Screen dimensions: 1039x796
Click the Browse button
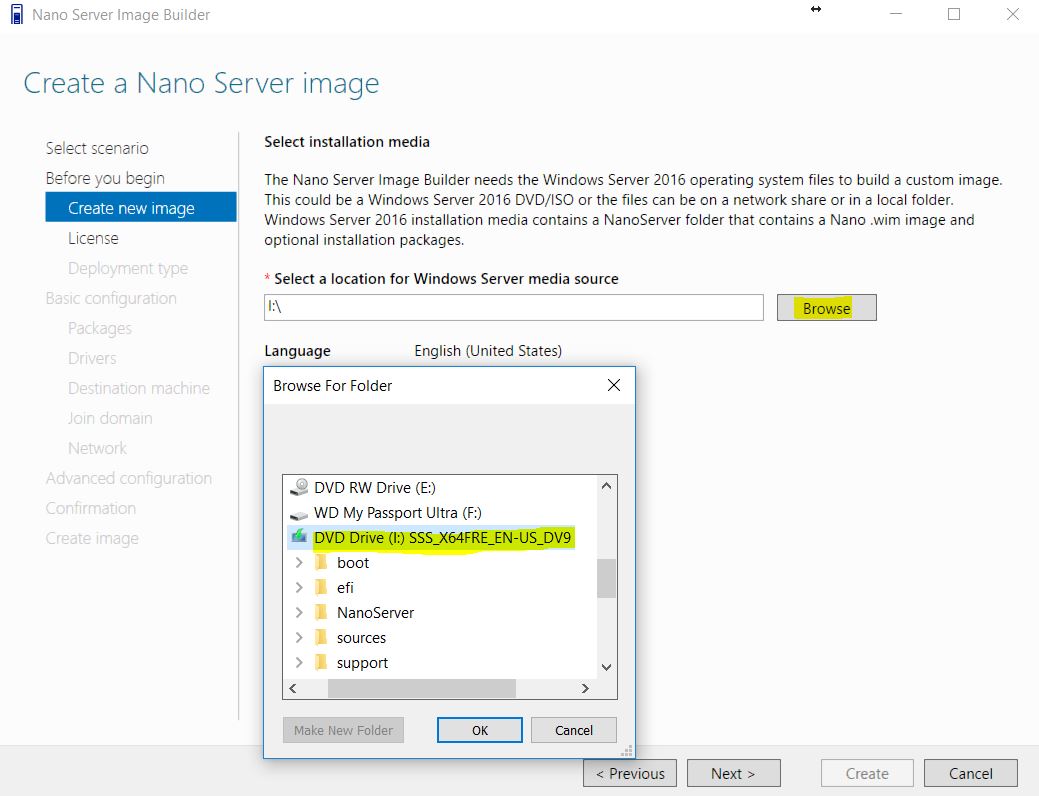tap(826, 308)
